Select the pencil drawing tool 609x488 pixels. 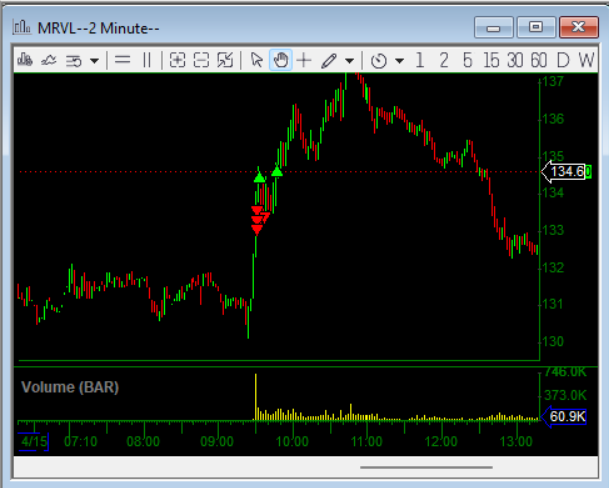tap(329, 61)
